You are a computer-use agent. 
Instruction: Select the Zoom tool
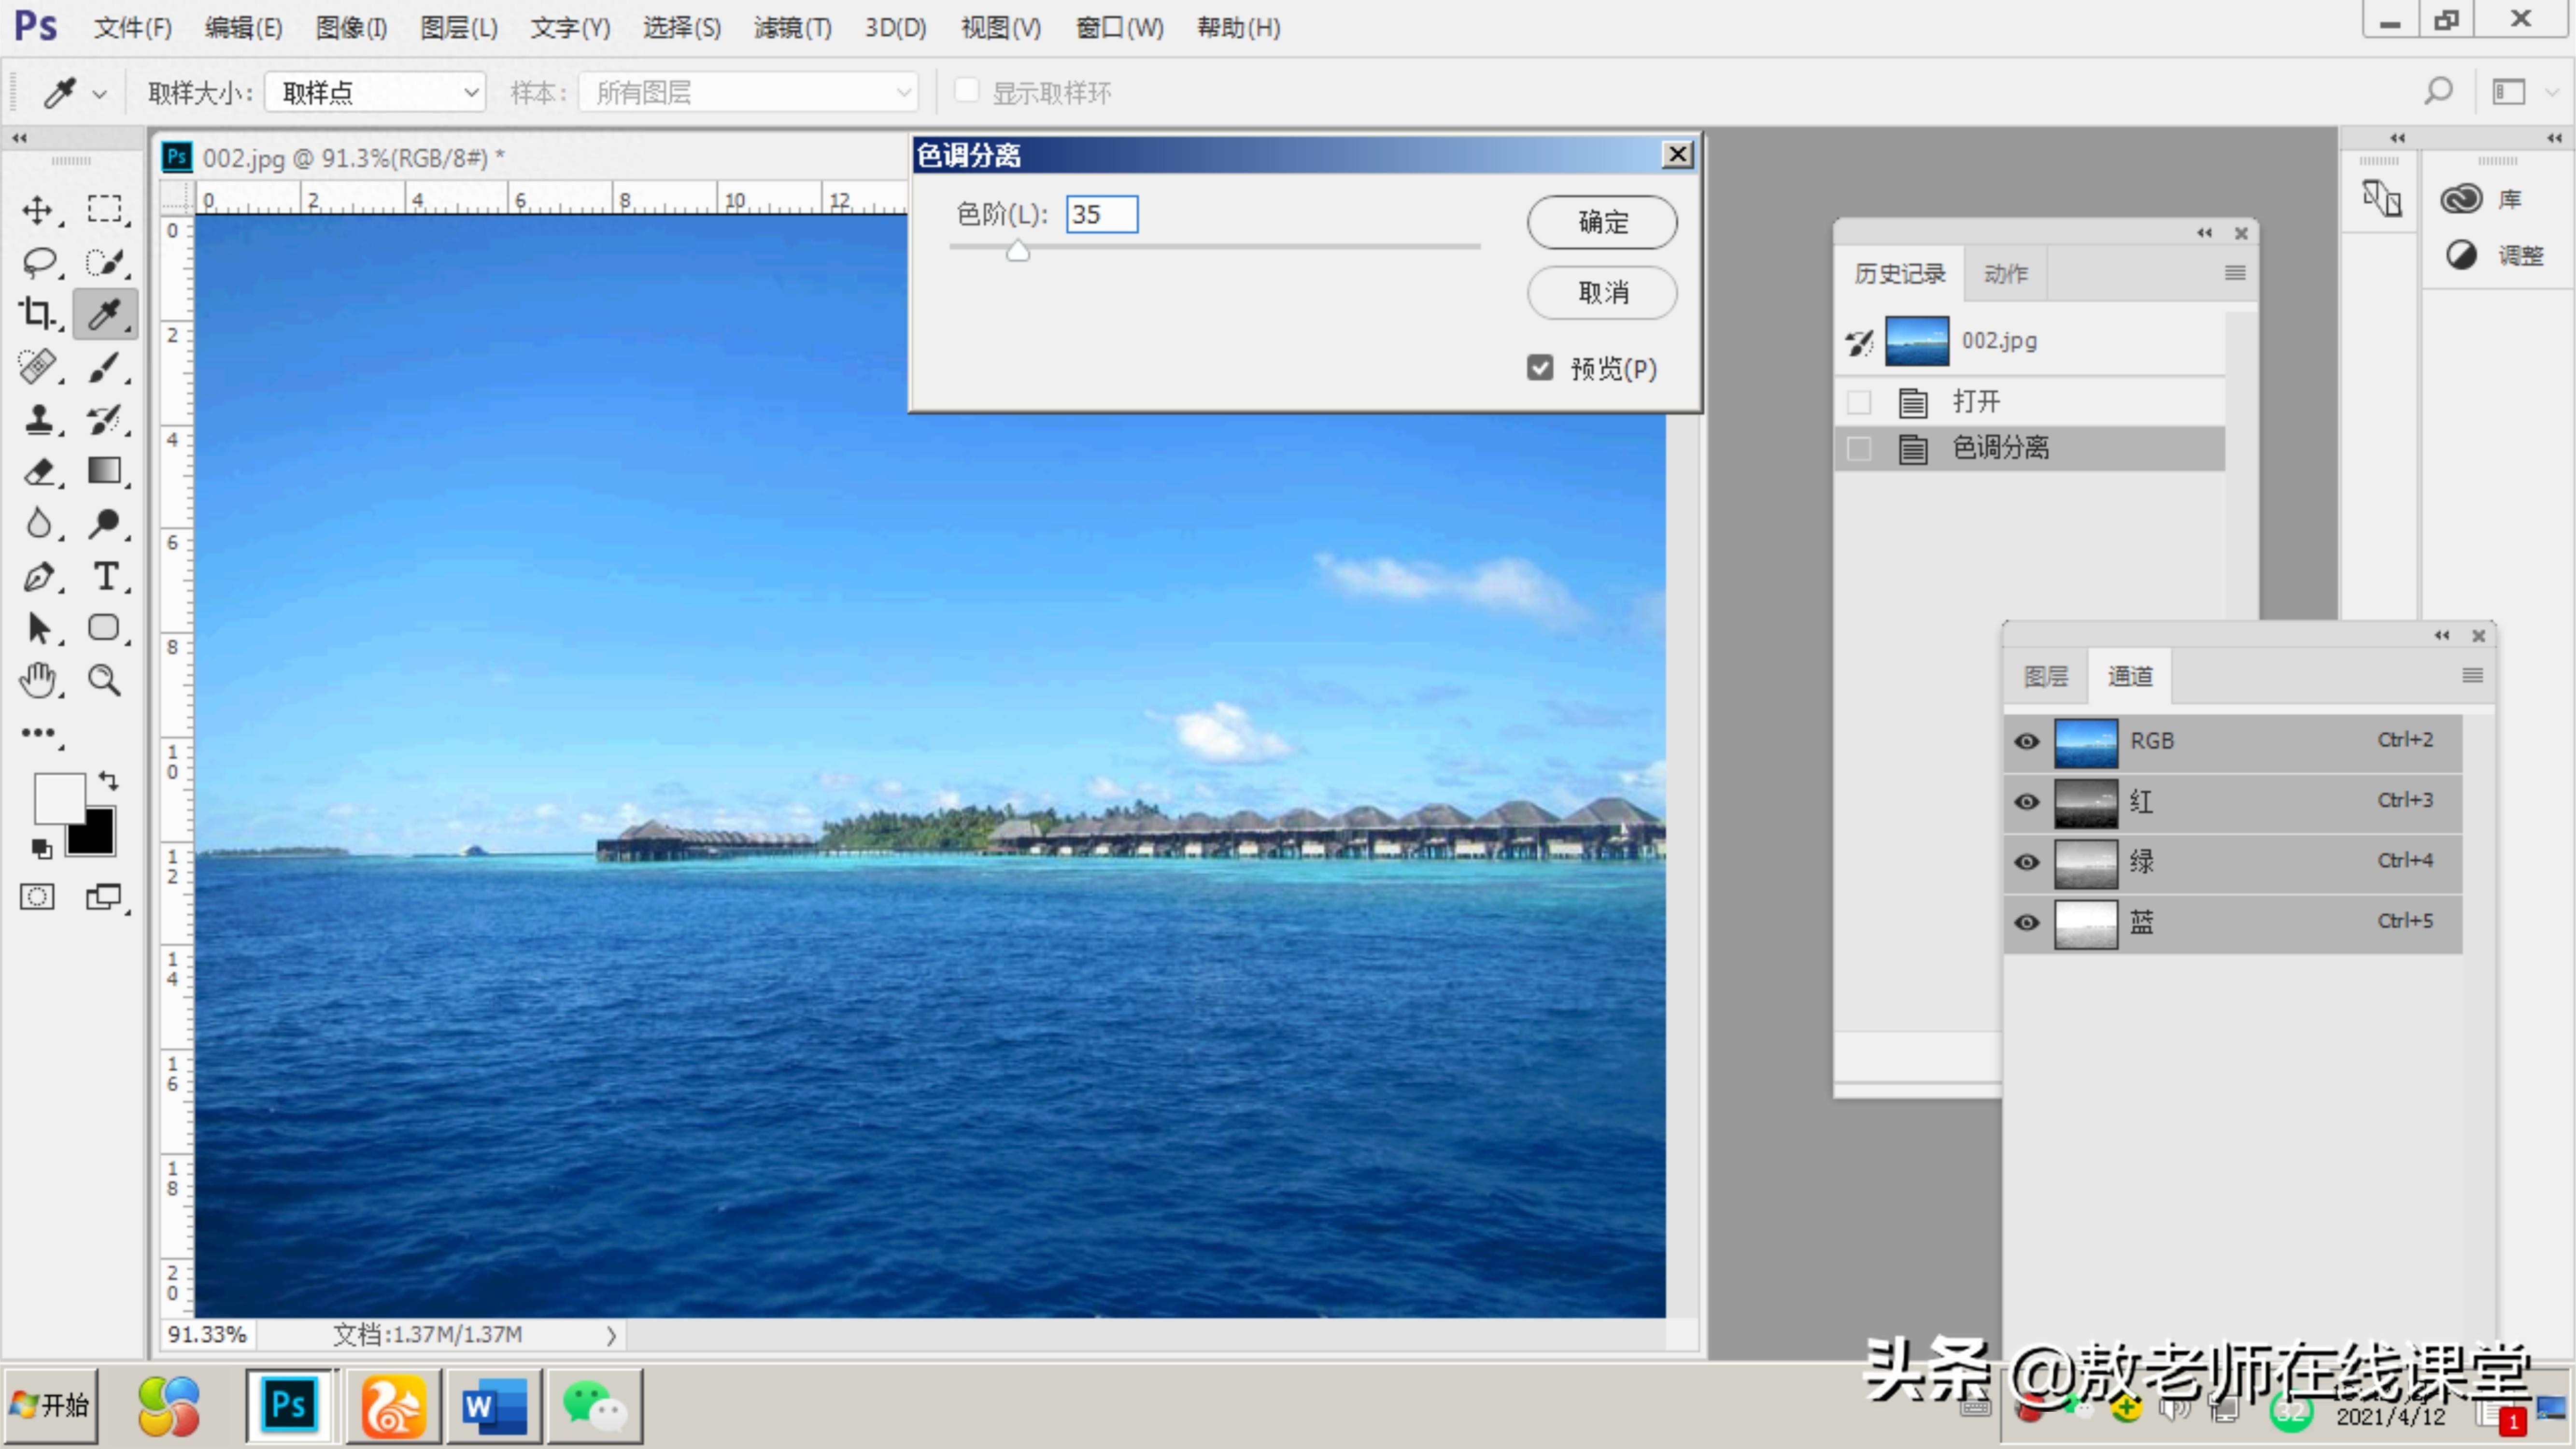(105, 680)
